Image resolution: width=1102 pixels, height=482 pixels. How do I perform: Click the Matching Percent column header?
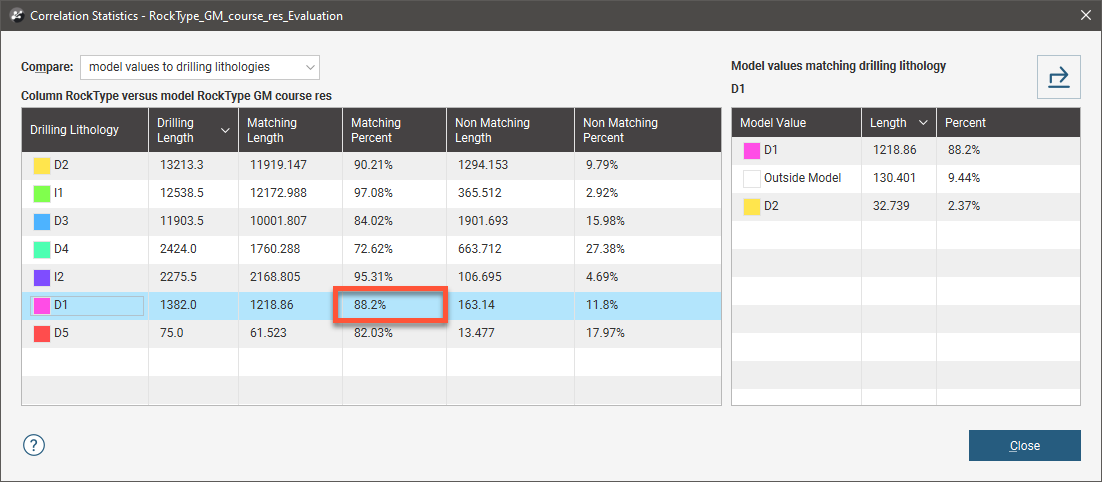(394, 130)
